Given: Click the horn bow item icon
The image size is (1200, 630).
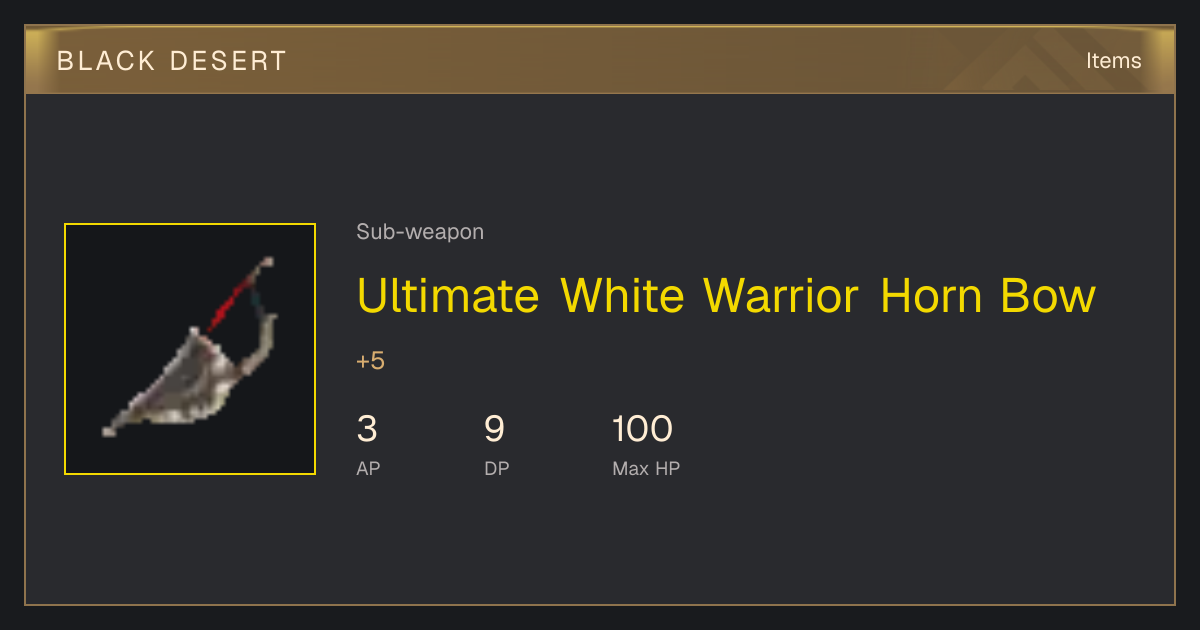Looking at the screenshot, I should tap(190, 349).
